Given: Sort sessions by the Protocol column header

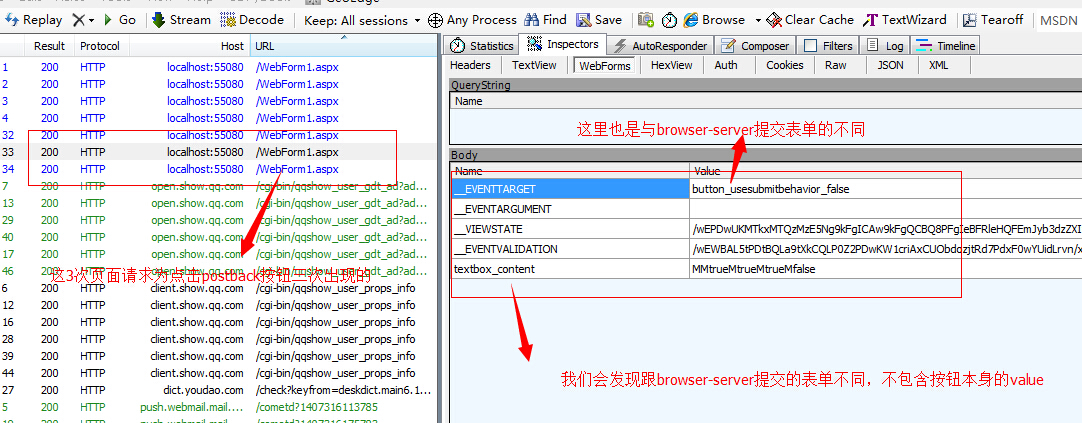Looking at the screenshot, I should [99, 46].
